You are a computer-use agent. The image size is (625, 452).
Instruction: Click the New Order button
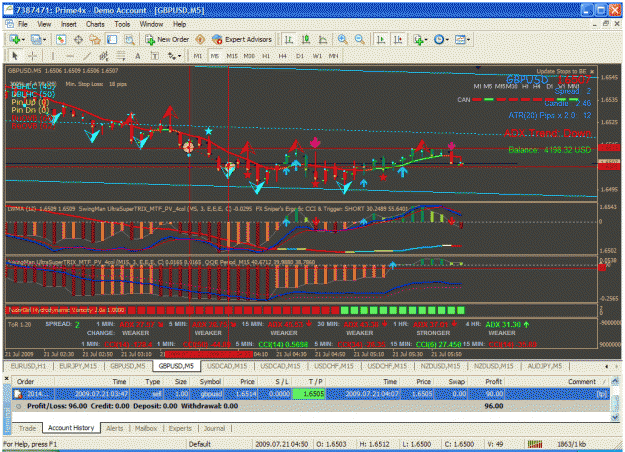tap(167, 39)
